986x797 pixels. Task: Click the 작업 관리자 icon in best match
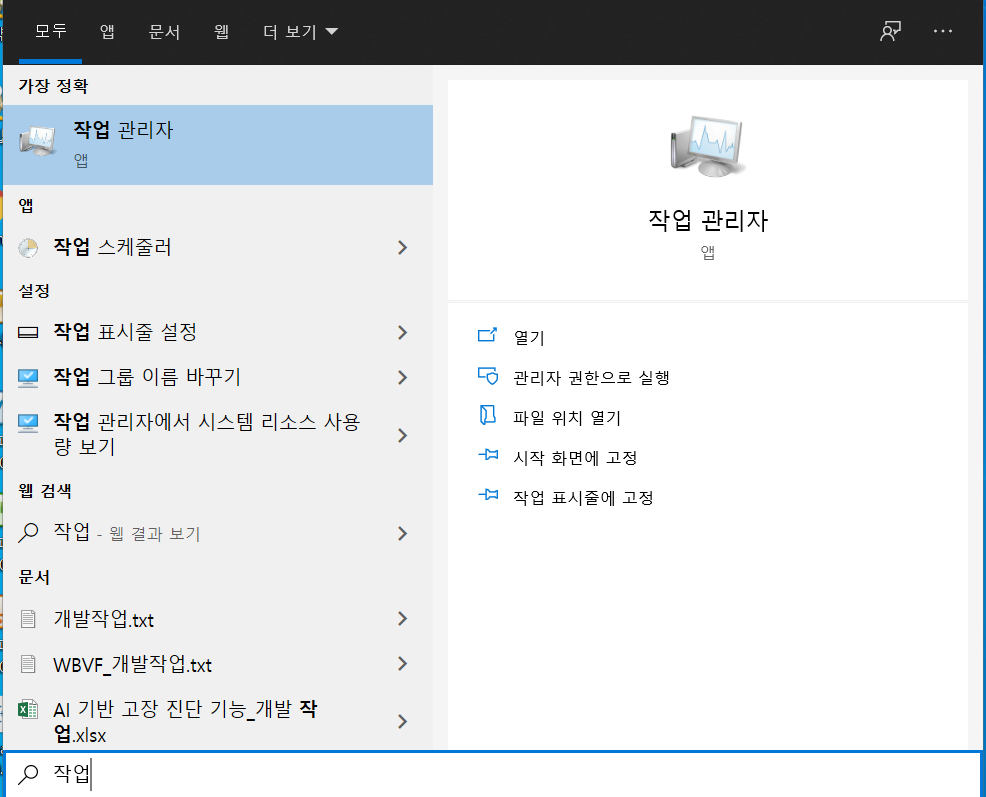38,141
